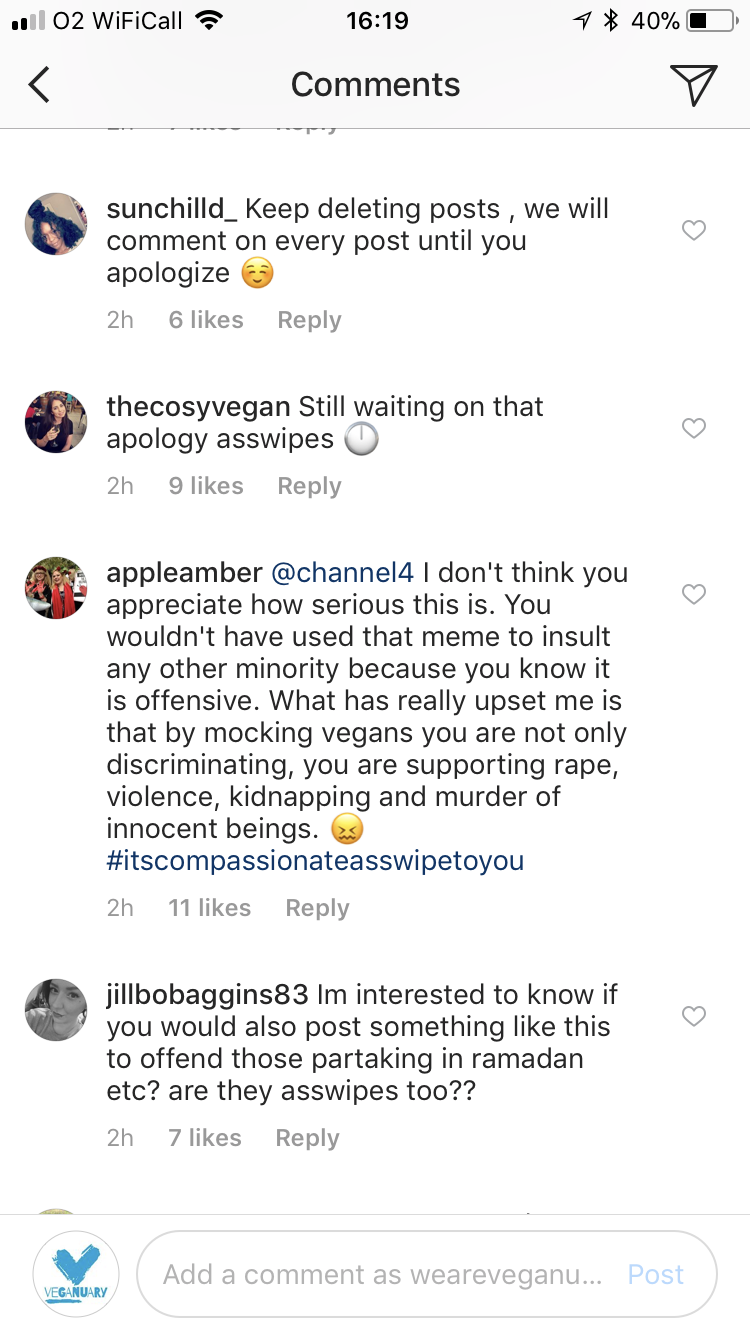750x1334 pixels.
Task: Like thecosyvegan's comment with heart toggle
Action: (x=693, y=427)
